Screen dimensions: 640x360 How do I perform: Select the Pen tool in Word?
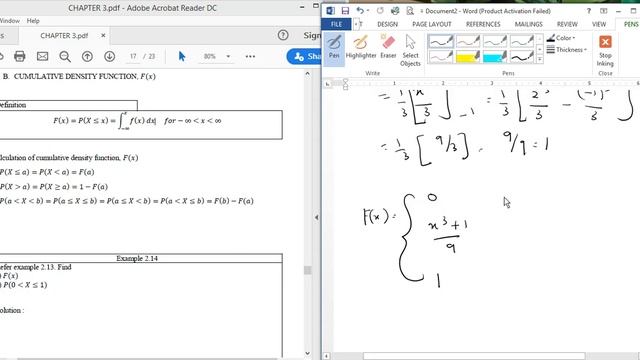click(x=334, y=49)
